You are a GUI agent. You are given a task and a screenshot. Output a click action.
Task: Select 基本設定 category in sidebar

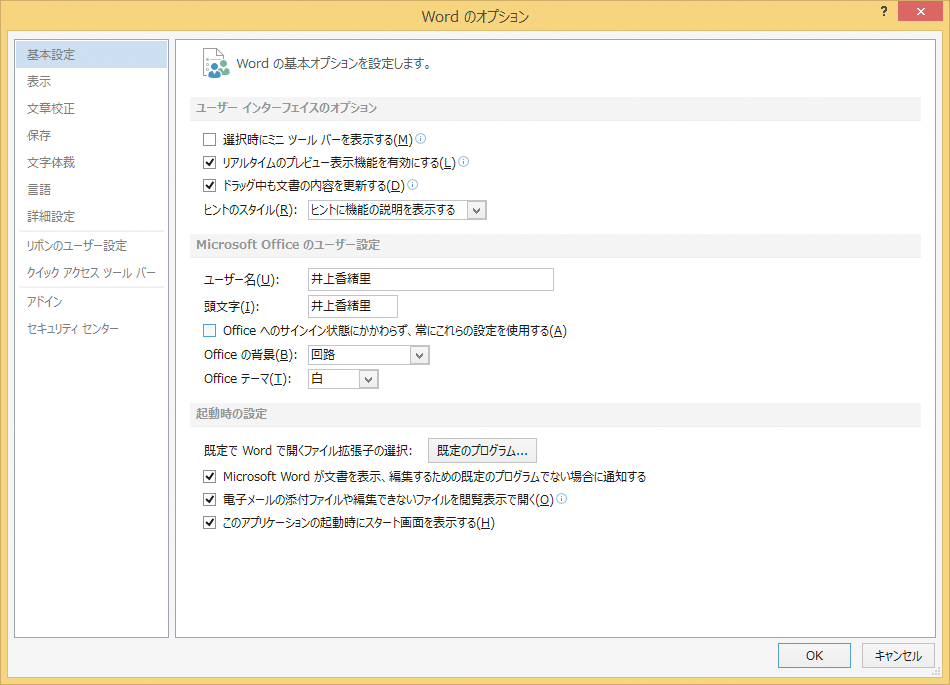pyautogui.click(x=91, y=55)
